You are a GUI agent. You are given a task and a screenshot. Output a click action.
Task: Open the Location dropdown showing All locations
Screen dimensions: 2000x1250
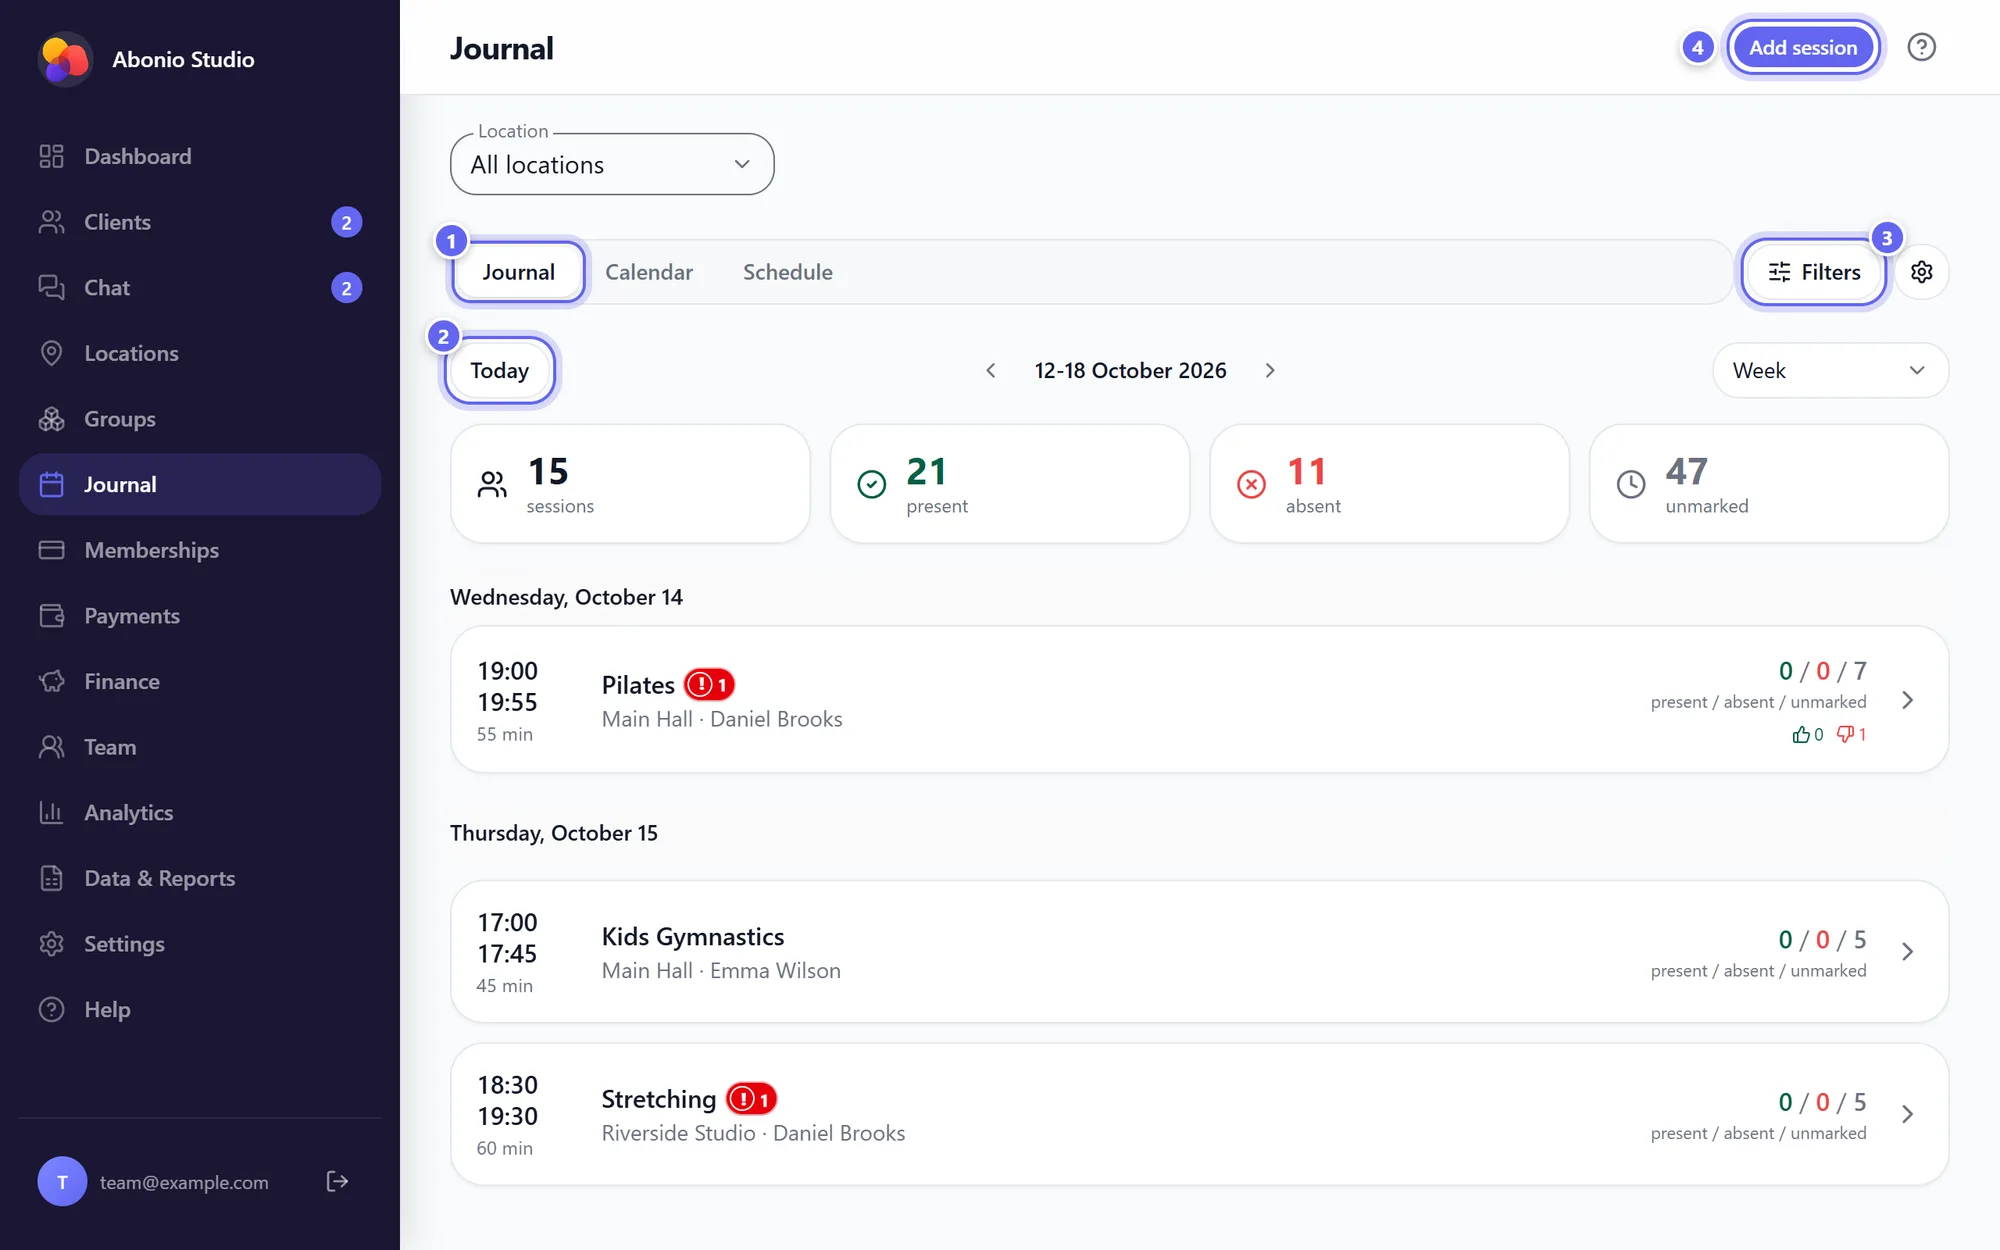(x=612, y=164)
